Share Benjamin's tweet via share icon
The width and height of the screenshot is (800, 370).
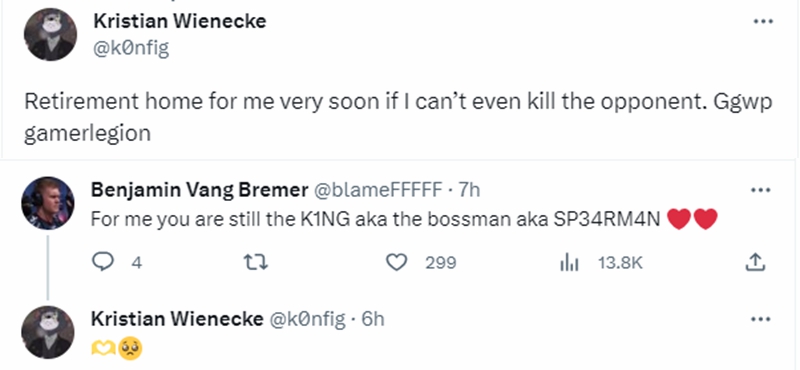[755, 262]
